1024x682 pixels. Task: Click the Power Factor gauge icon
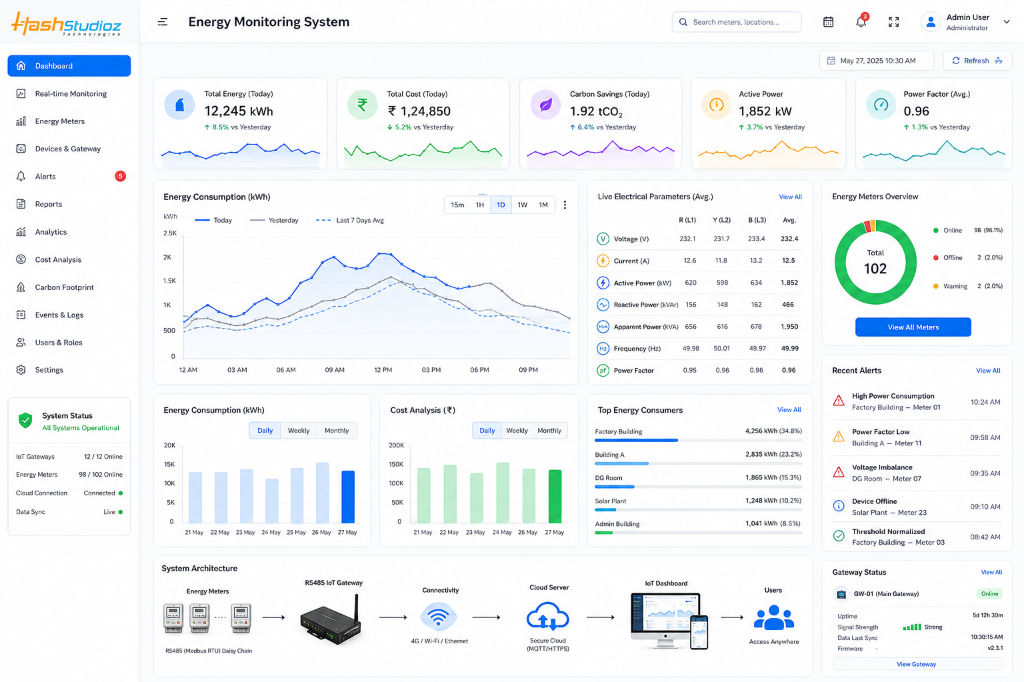coord(881,105)
